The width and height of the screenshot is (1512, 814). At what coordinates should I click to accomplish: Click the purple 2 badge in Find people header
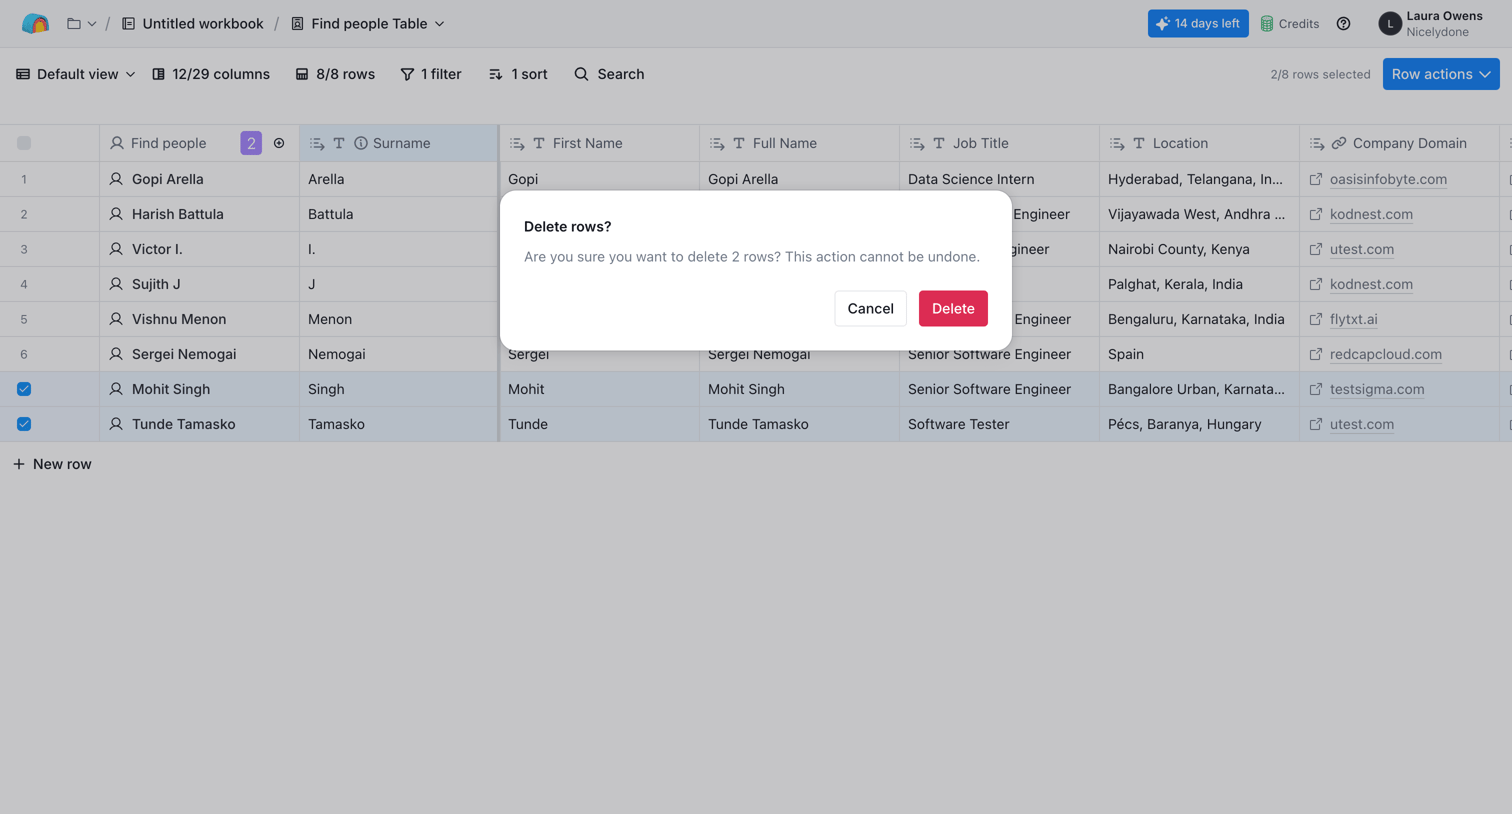(251, 143)
